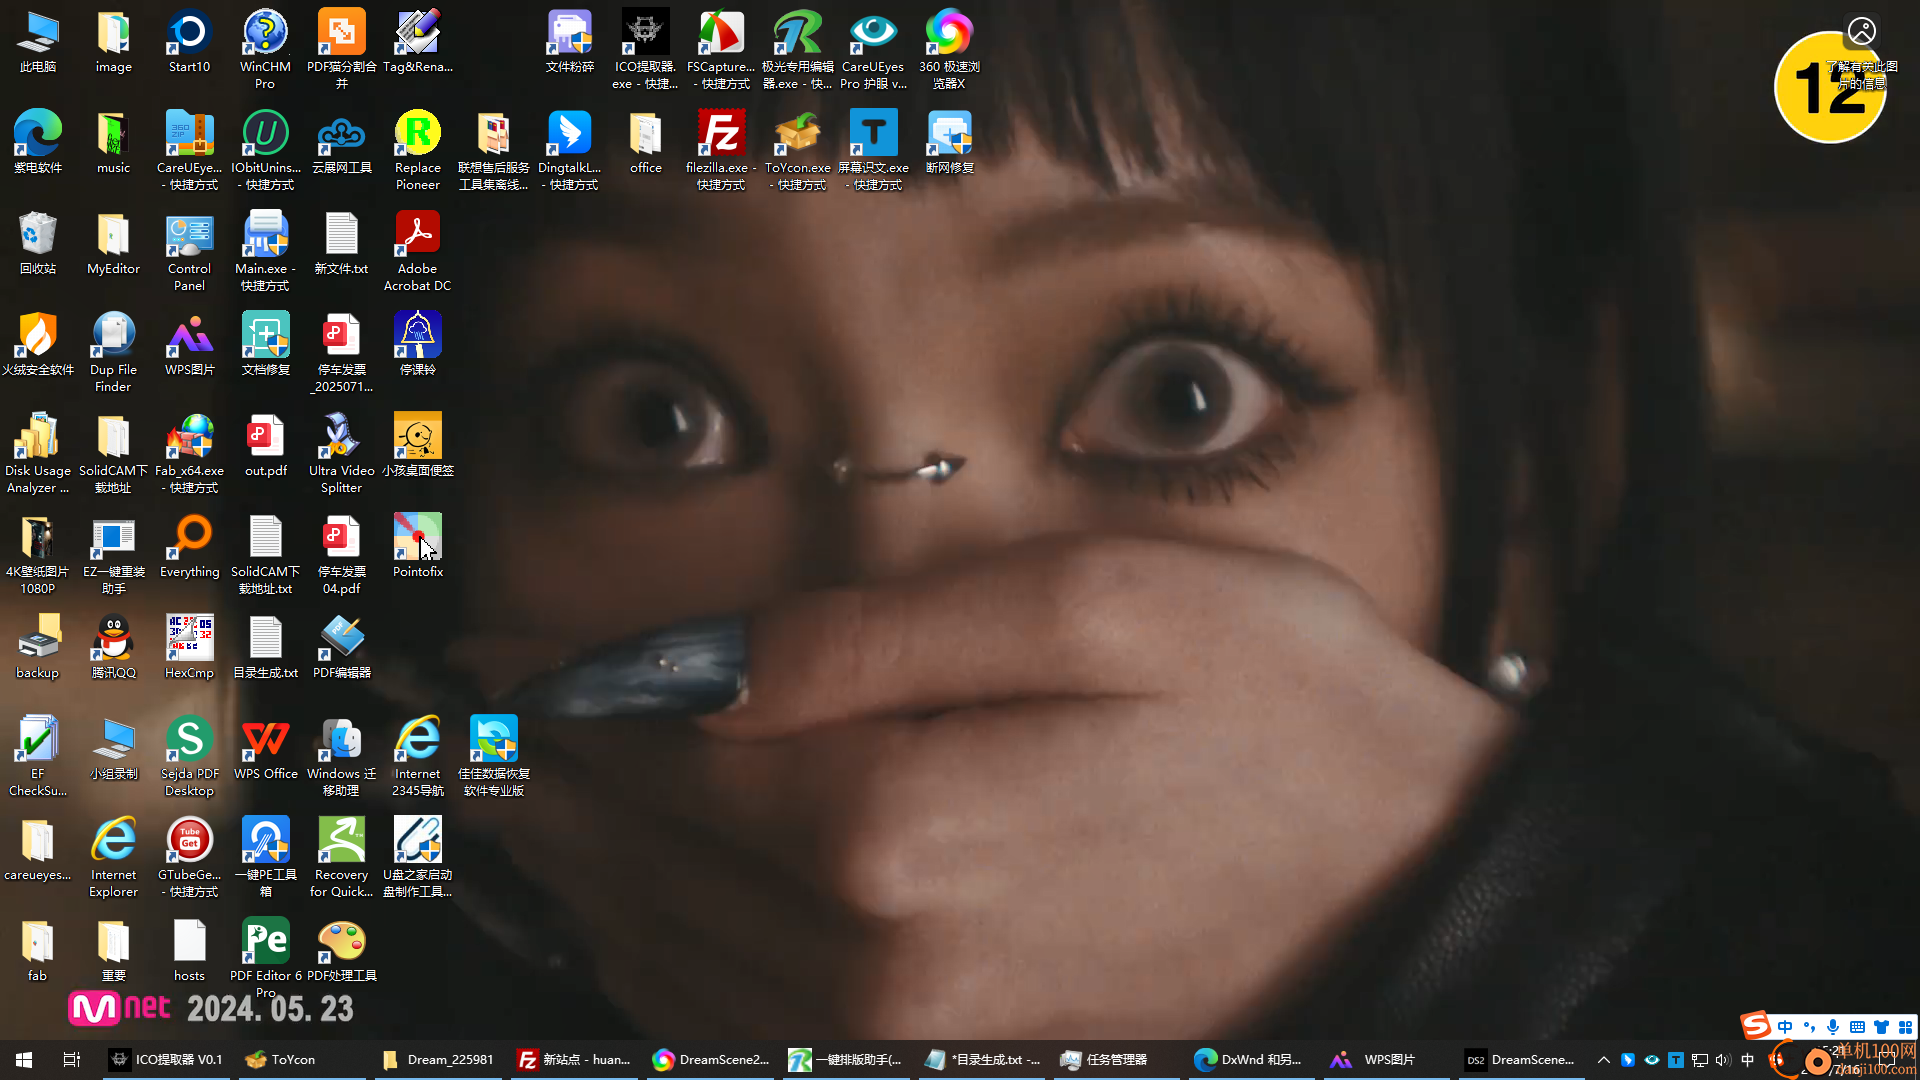
Task: Select the MyEditor folder icon
Action: [113, 242]
